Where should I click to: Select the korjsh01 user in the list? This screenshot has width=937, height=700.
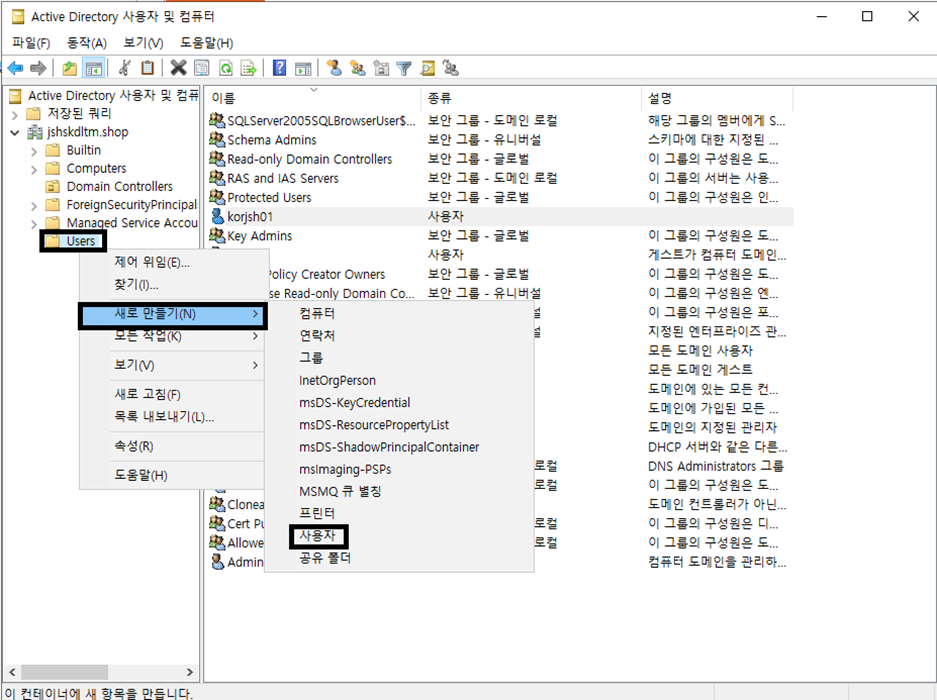coord(250,216)
